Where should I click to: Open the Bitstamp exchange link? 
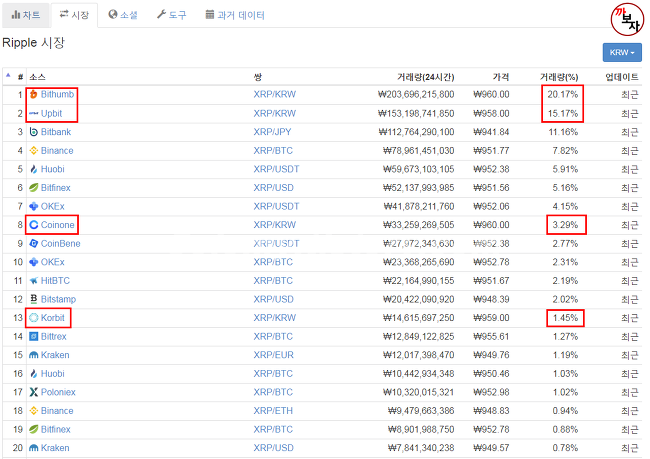tap(58, 299)
